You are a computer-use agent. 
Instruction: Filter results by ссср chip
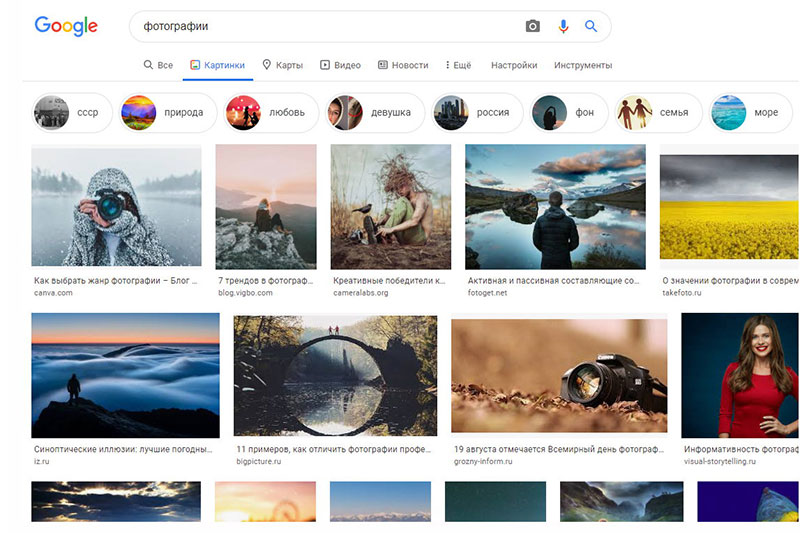pyautogui.click(x=72, y=113)
